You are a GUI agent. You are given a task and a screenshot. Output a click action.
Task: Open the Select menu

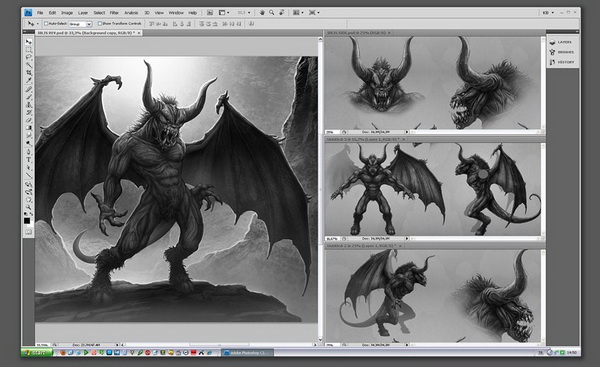(99, 13)
